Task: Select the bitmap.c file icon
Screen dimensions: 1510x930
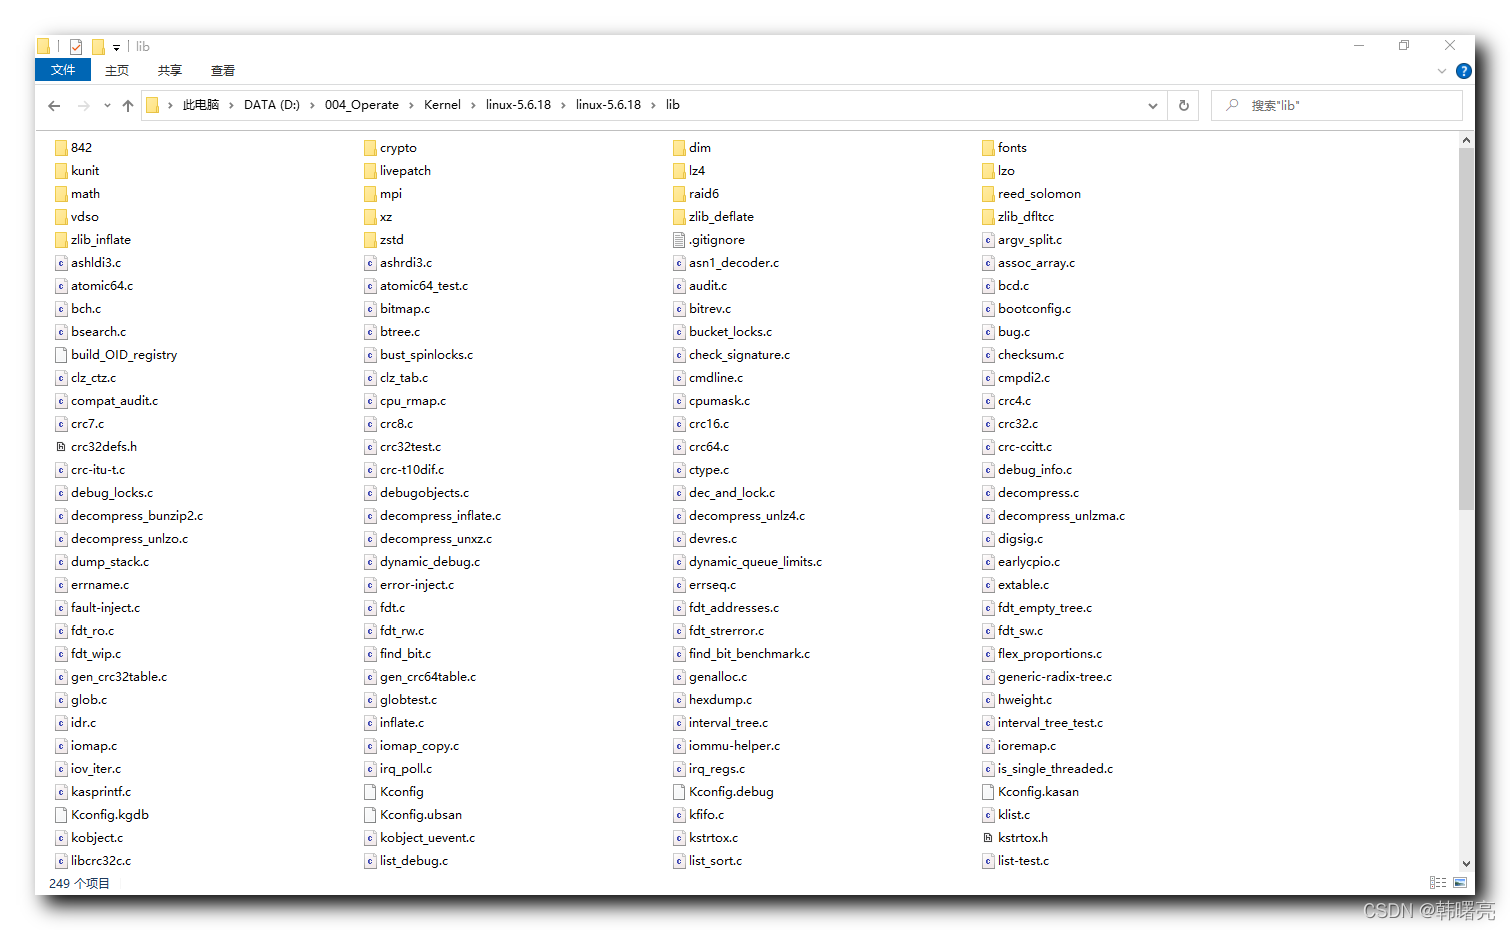Action: coord(370,309)
